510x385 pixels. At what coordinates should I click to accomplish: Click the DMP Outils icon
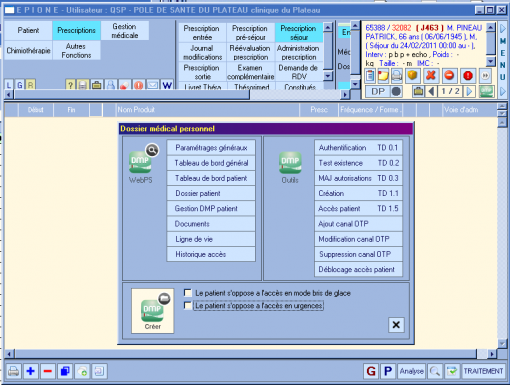tap(290, 162)
